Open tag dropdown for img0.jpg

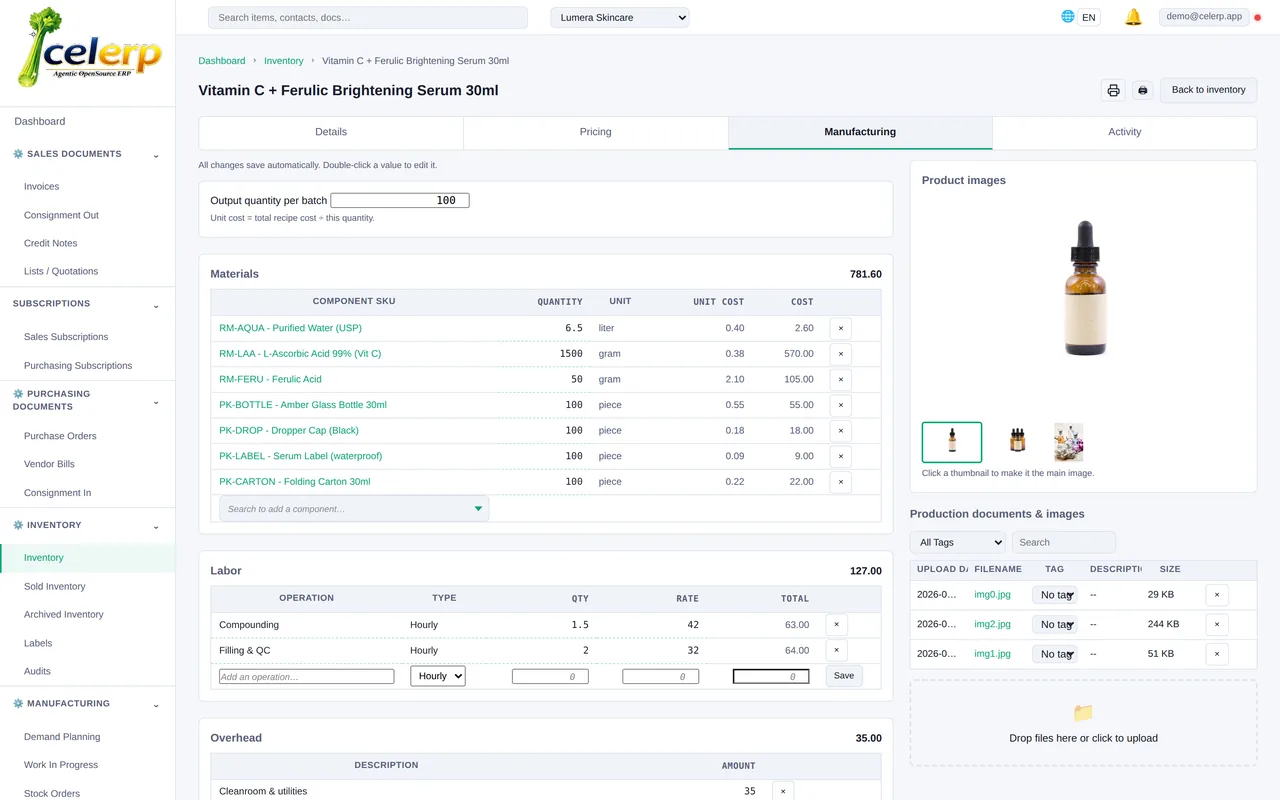tap(1055, 595)
